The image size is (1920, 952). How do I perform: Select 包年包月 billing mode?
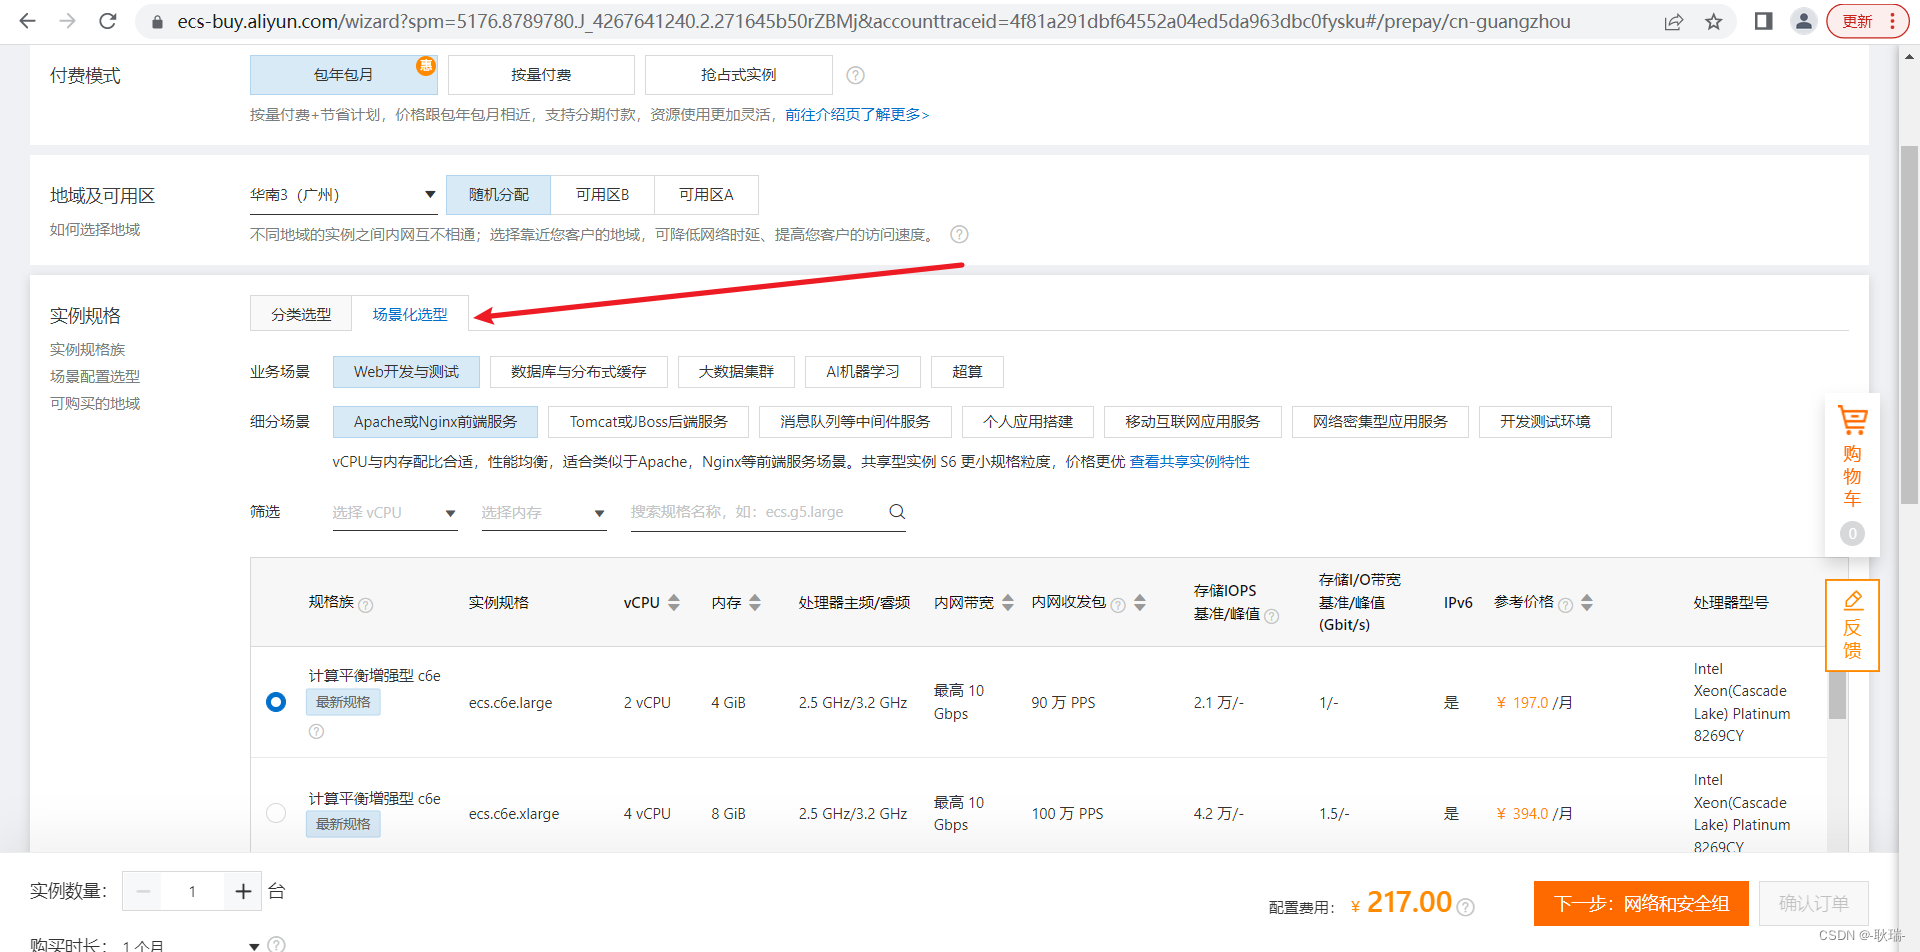pyautogui.click(x=344, y=75)
